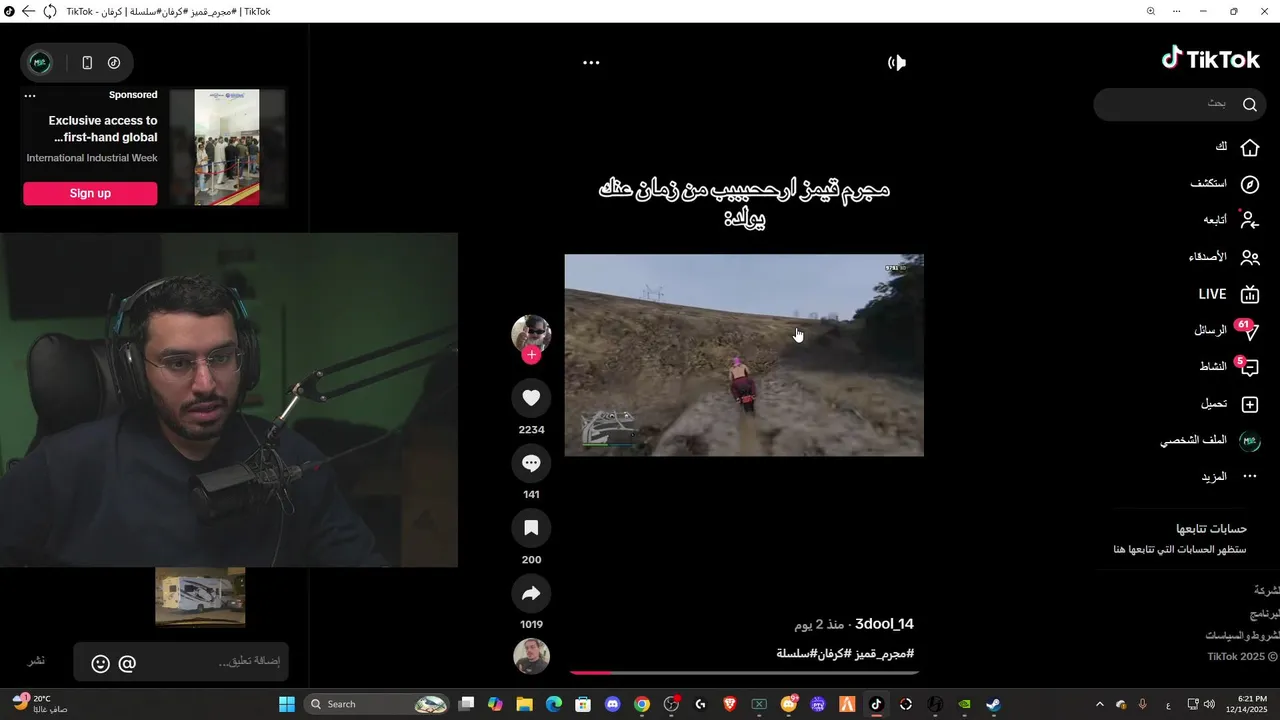The image size is (1280, 720).
Task: Open the More (المزيد) sidebar menu
Action: point(1230,477)
